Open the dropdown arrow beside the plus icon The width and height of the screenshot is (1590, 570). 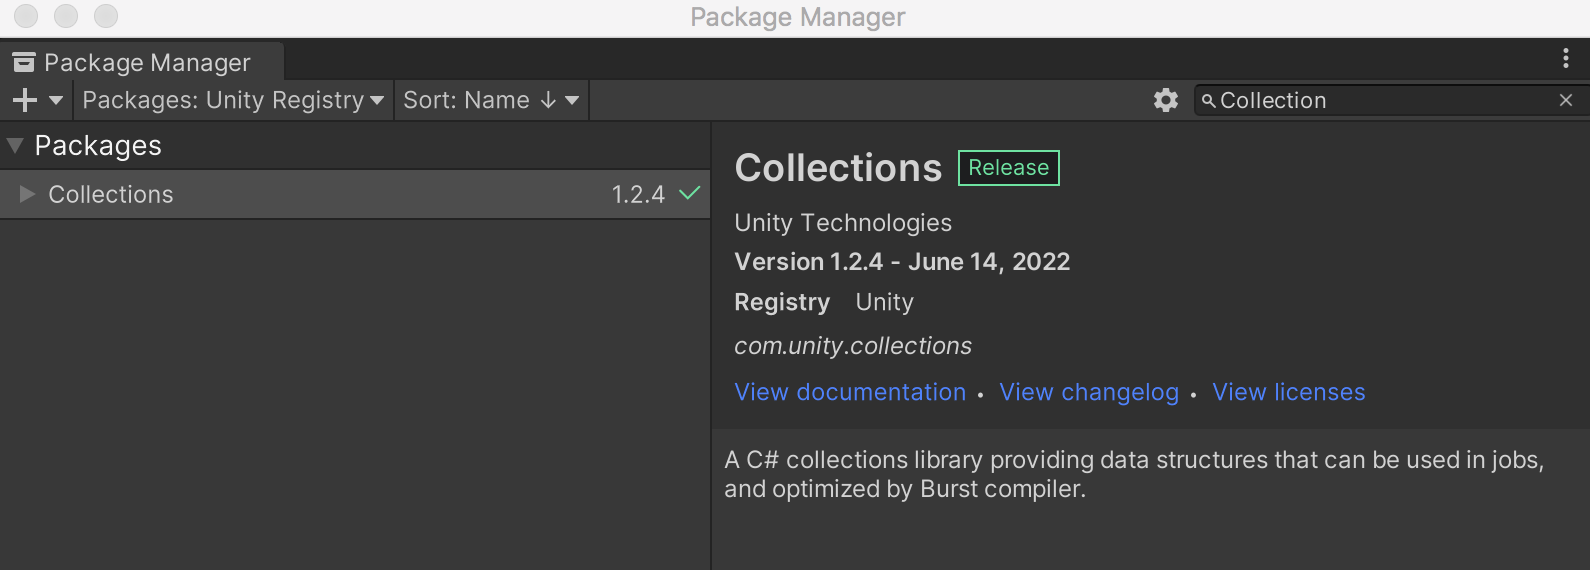click(56, 100)
